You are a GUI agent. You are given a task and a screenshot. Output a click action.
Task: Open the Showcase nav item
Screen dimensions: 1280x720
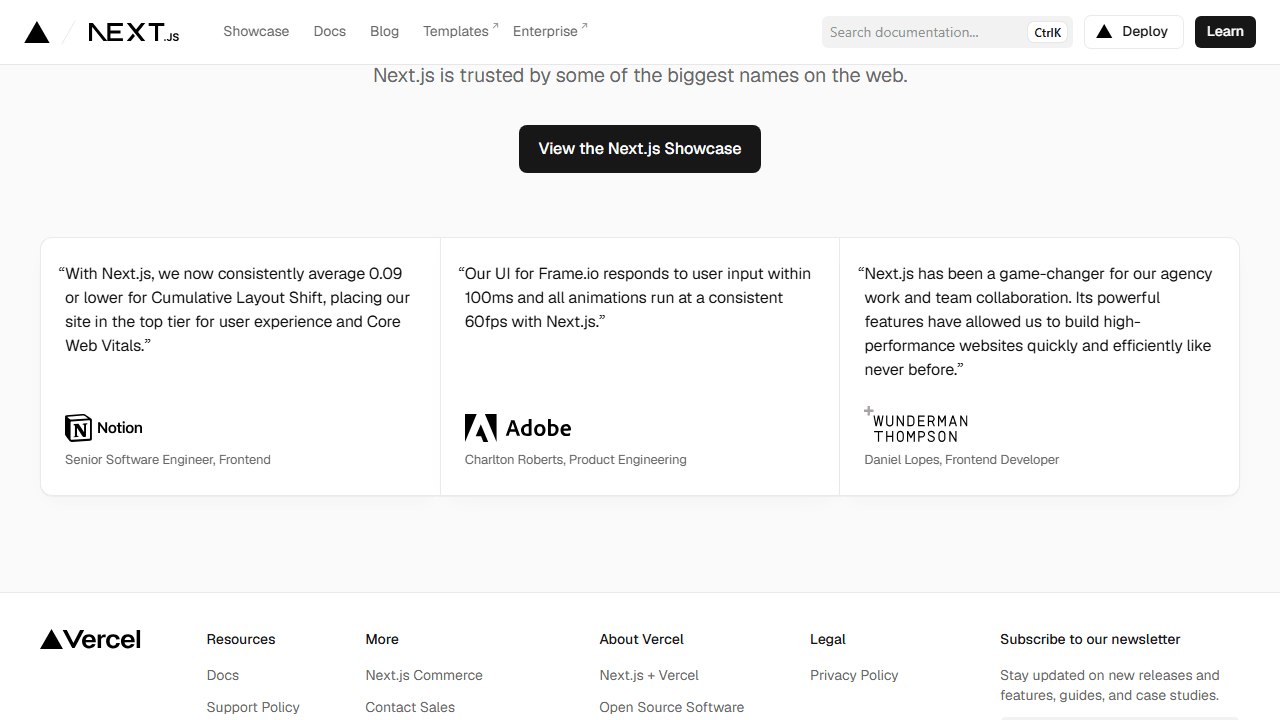pos(256,31)
